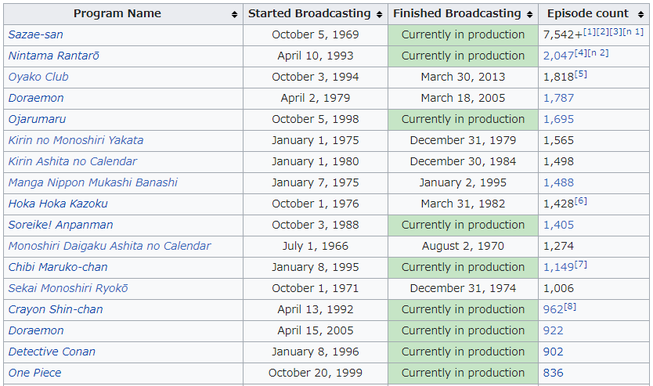Open Doraemon link started April 15, 2005

click(36, 331)
